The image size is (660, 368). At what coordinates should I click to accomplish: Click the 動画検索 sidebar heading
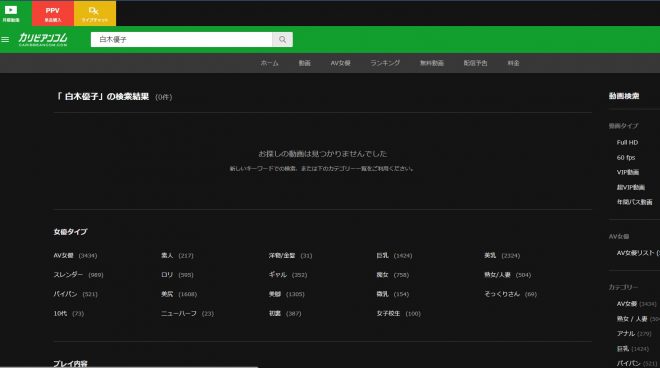pyautogui.click(x=624, y=96)
